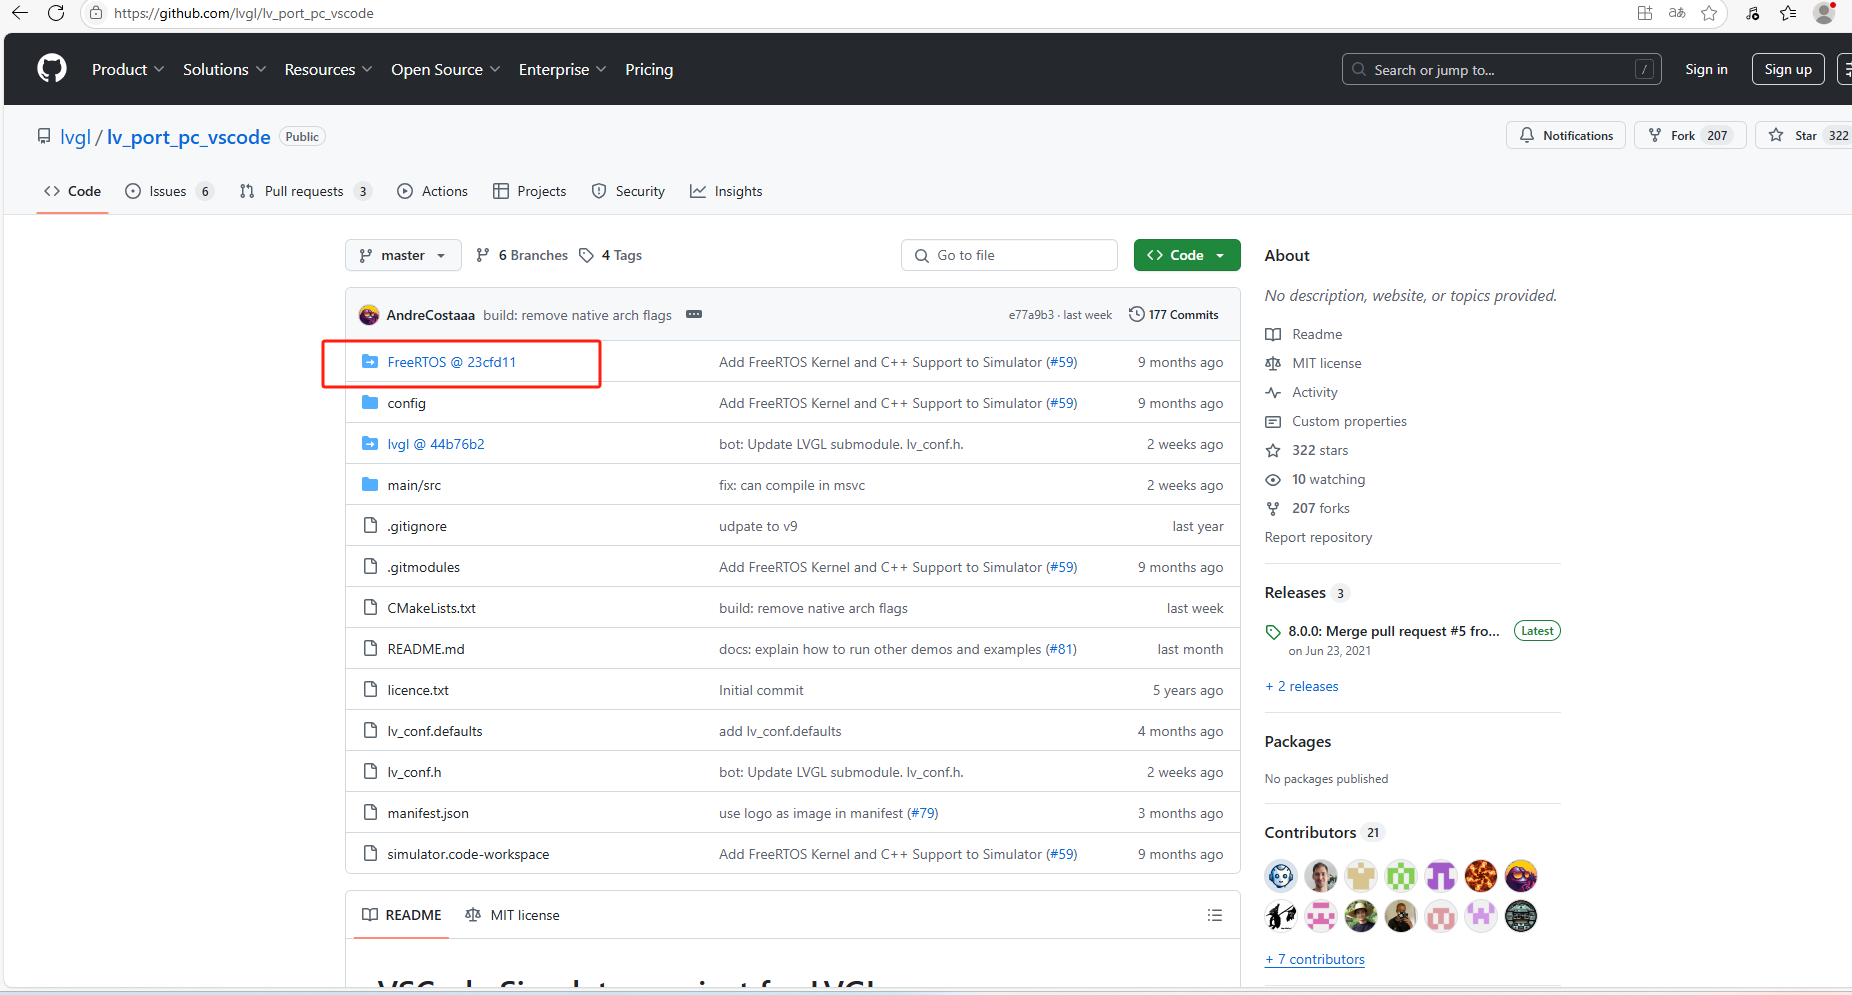Viewport: 1852px width, 995px height.
Task: Open main/src folder
Action: coord(414,485)
